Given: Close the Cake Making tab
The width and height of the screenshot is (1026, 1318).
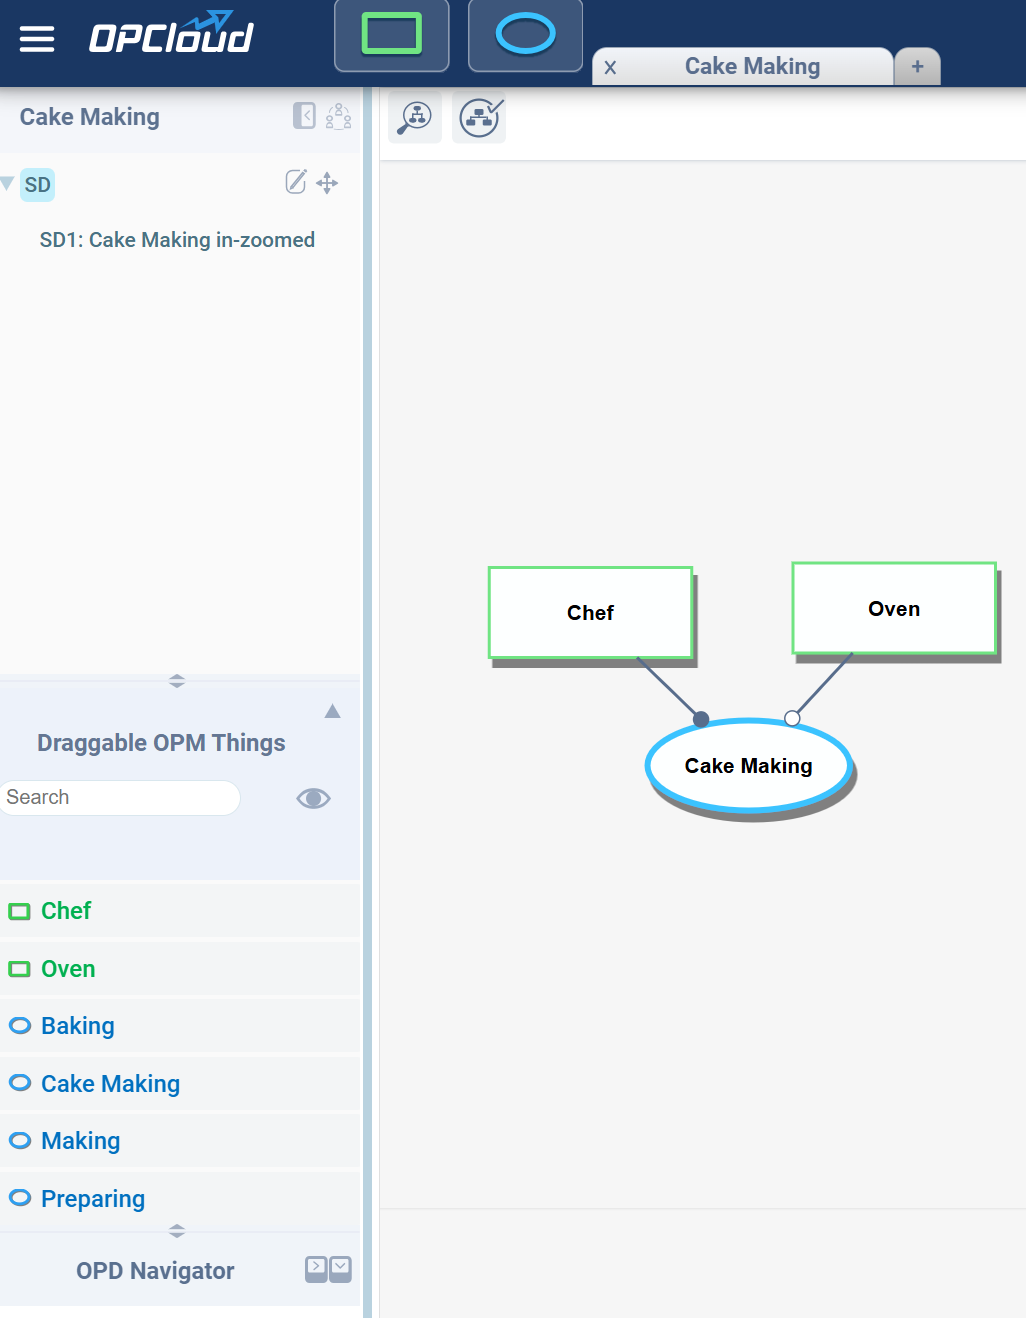Looking at the screenshot, I should (610, 68).
